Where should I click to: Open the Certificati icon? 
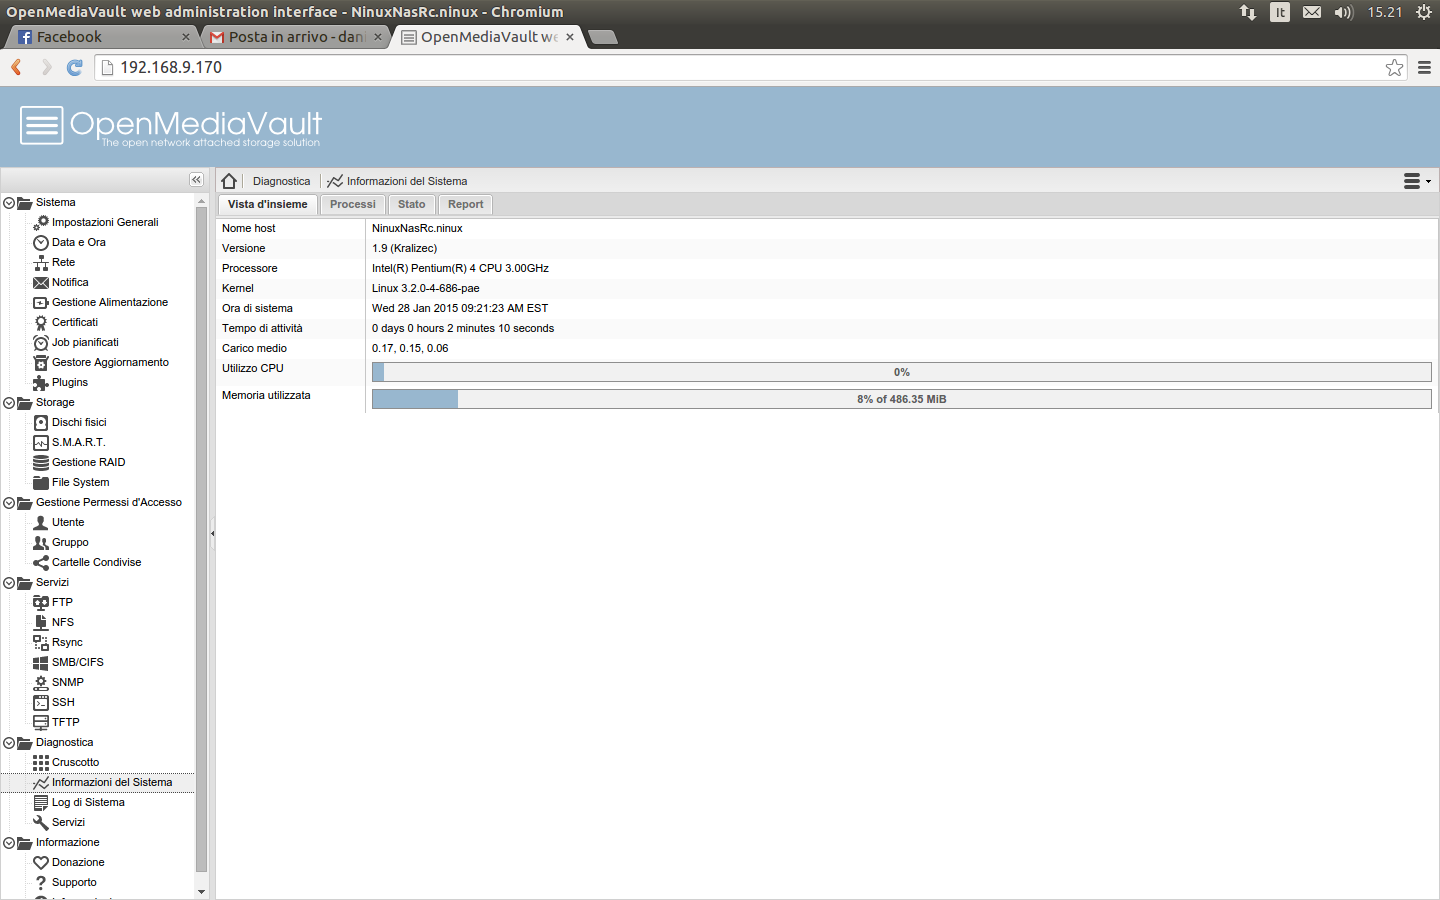(x=41, y=322)
